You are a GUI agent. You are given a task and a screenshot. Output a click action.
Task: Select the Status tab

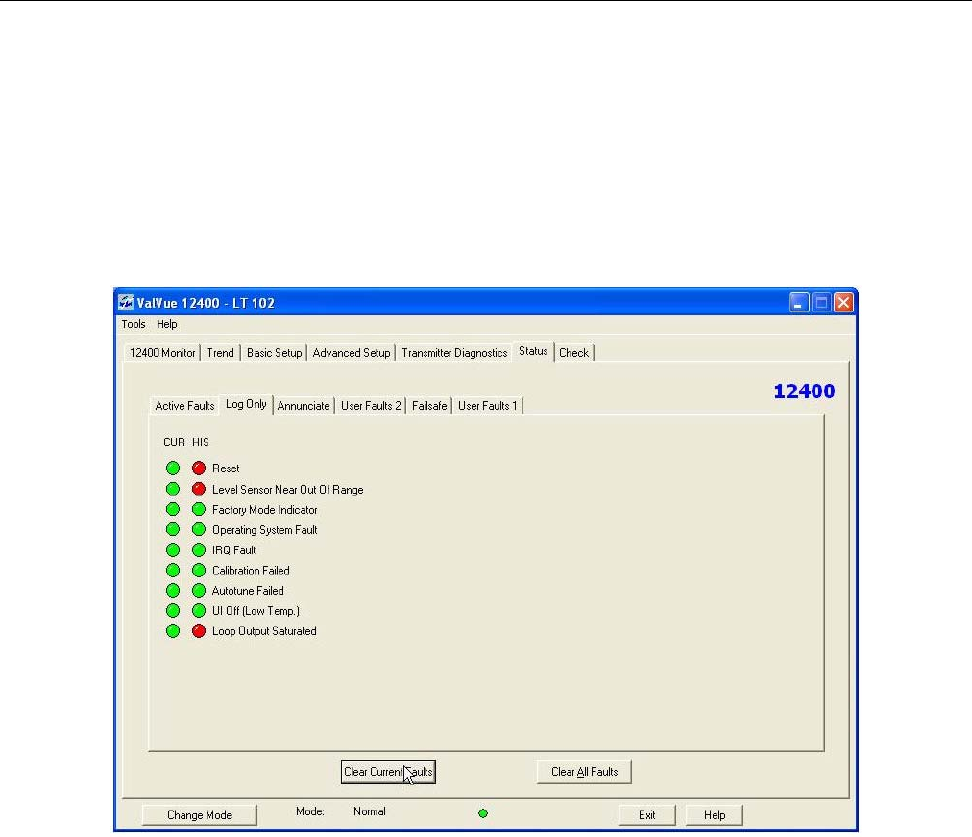533,351
